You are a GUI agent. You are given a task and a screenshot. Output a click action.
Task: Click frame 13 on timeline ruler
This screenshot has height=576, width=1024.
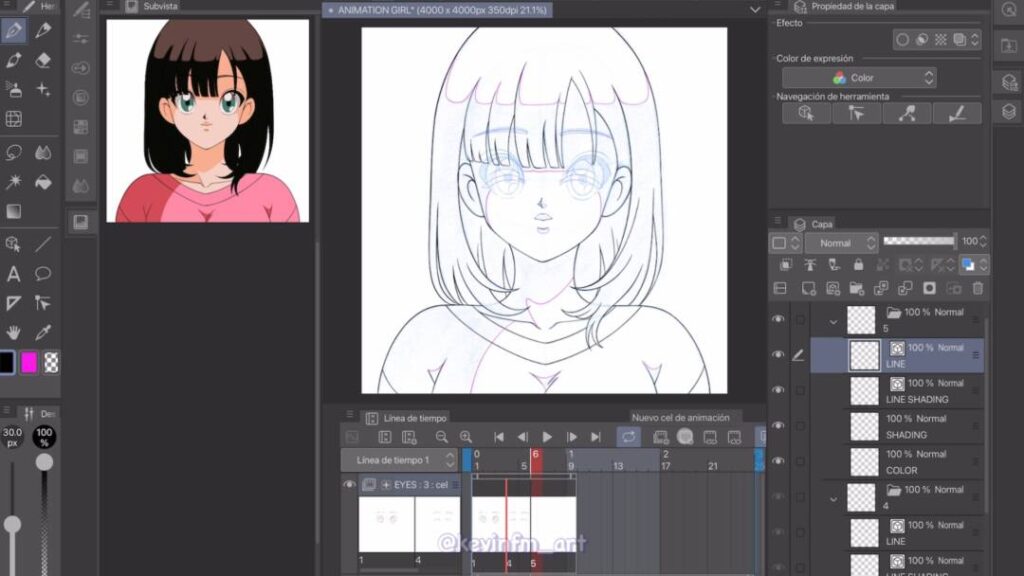pyautogui.click(x=618, y=466)
